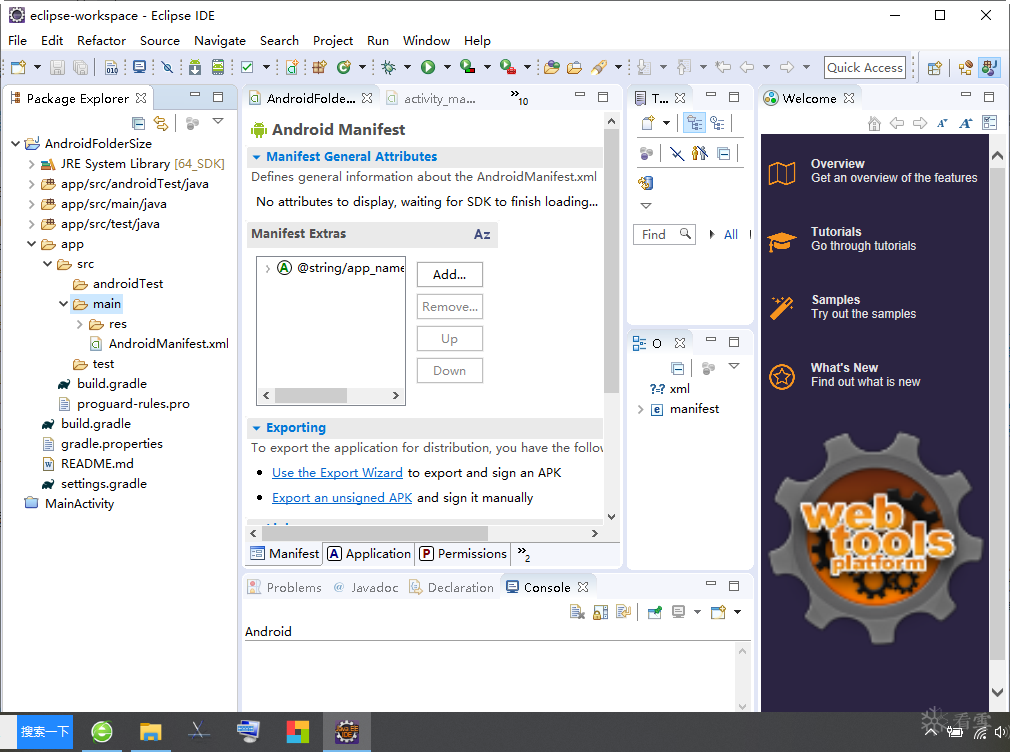This screenshot has height=752, width=1010.
Task: Click the Collapse All icon in Package Explorer
Action: [x=138, y=122]
